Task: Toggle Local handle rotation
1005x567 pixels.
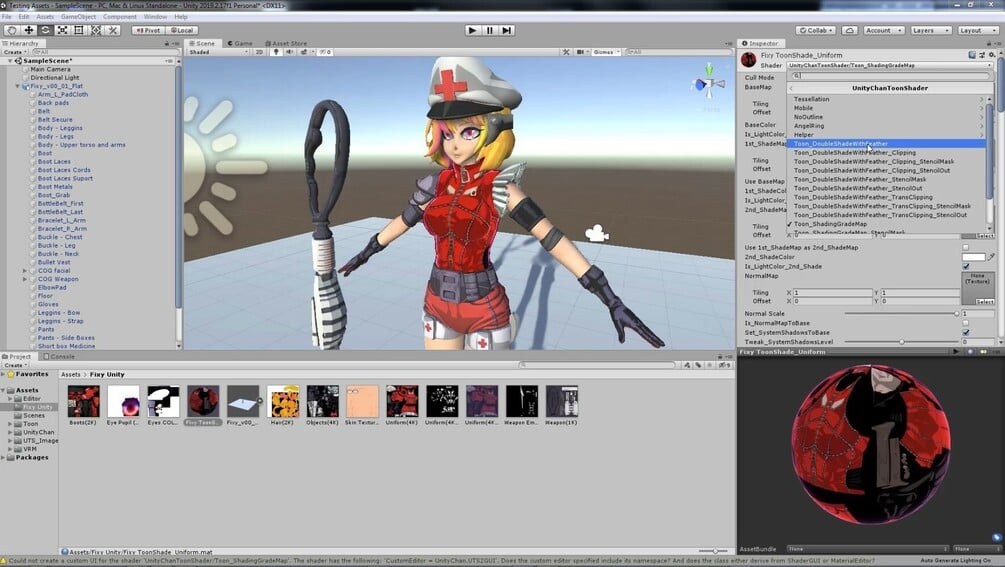Action: [x=182, y=30]
